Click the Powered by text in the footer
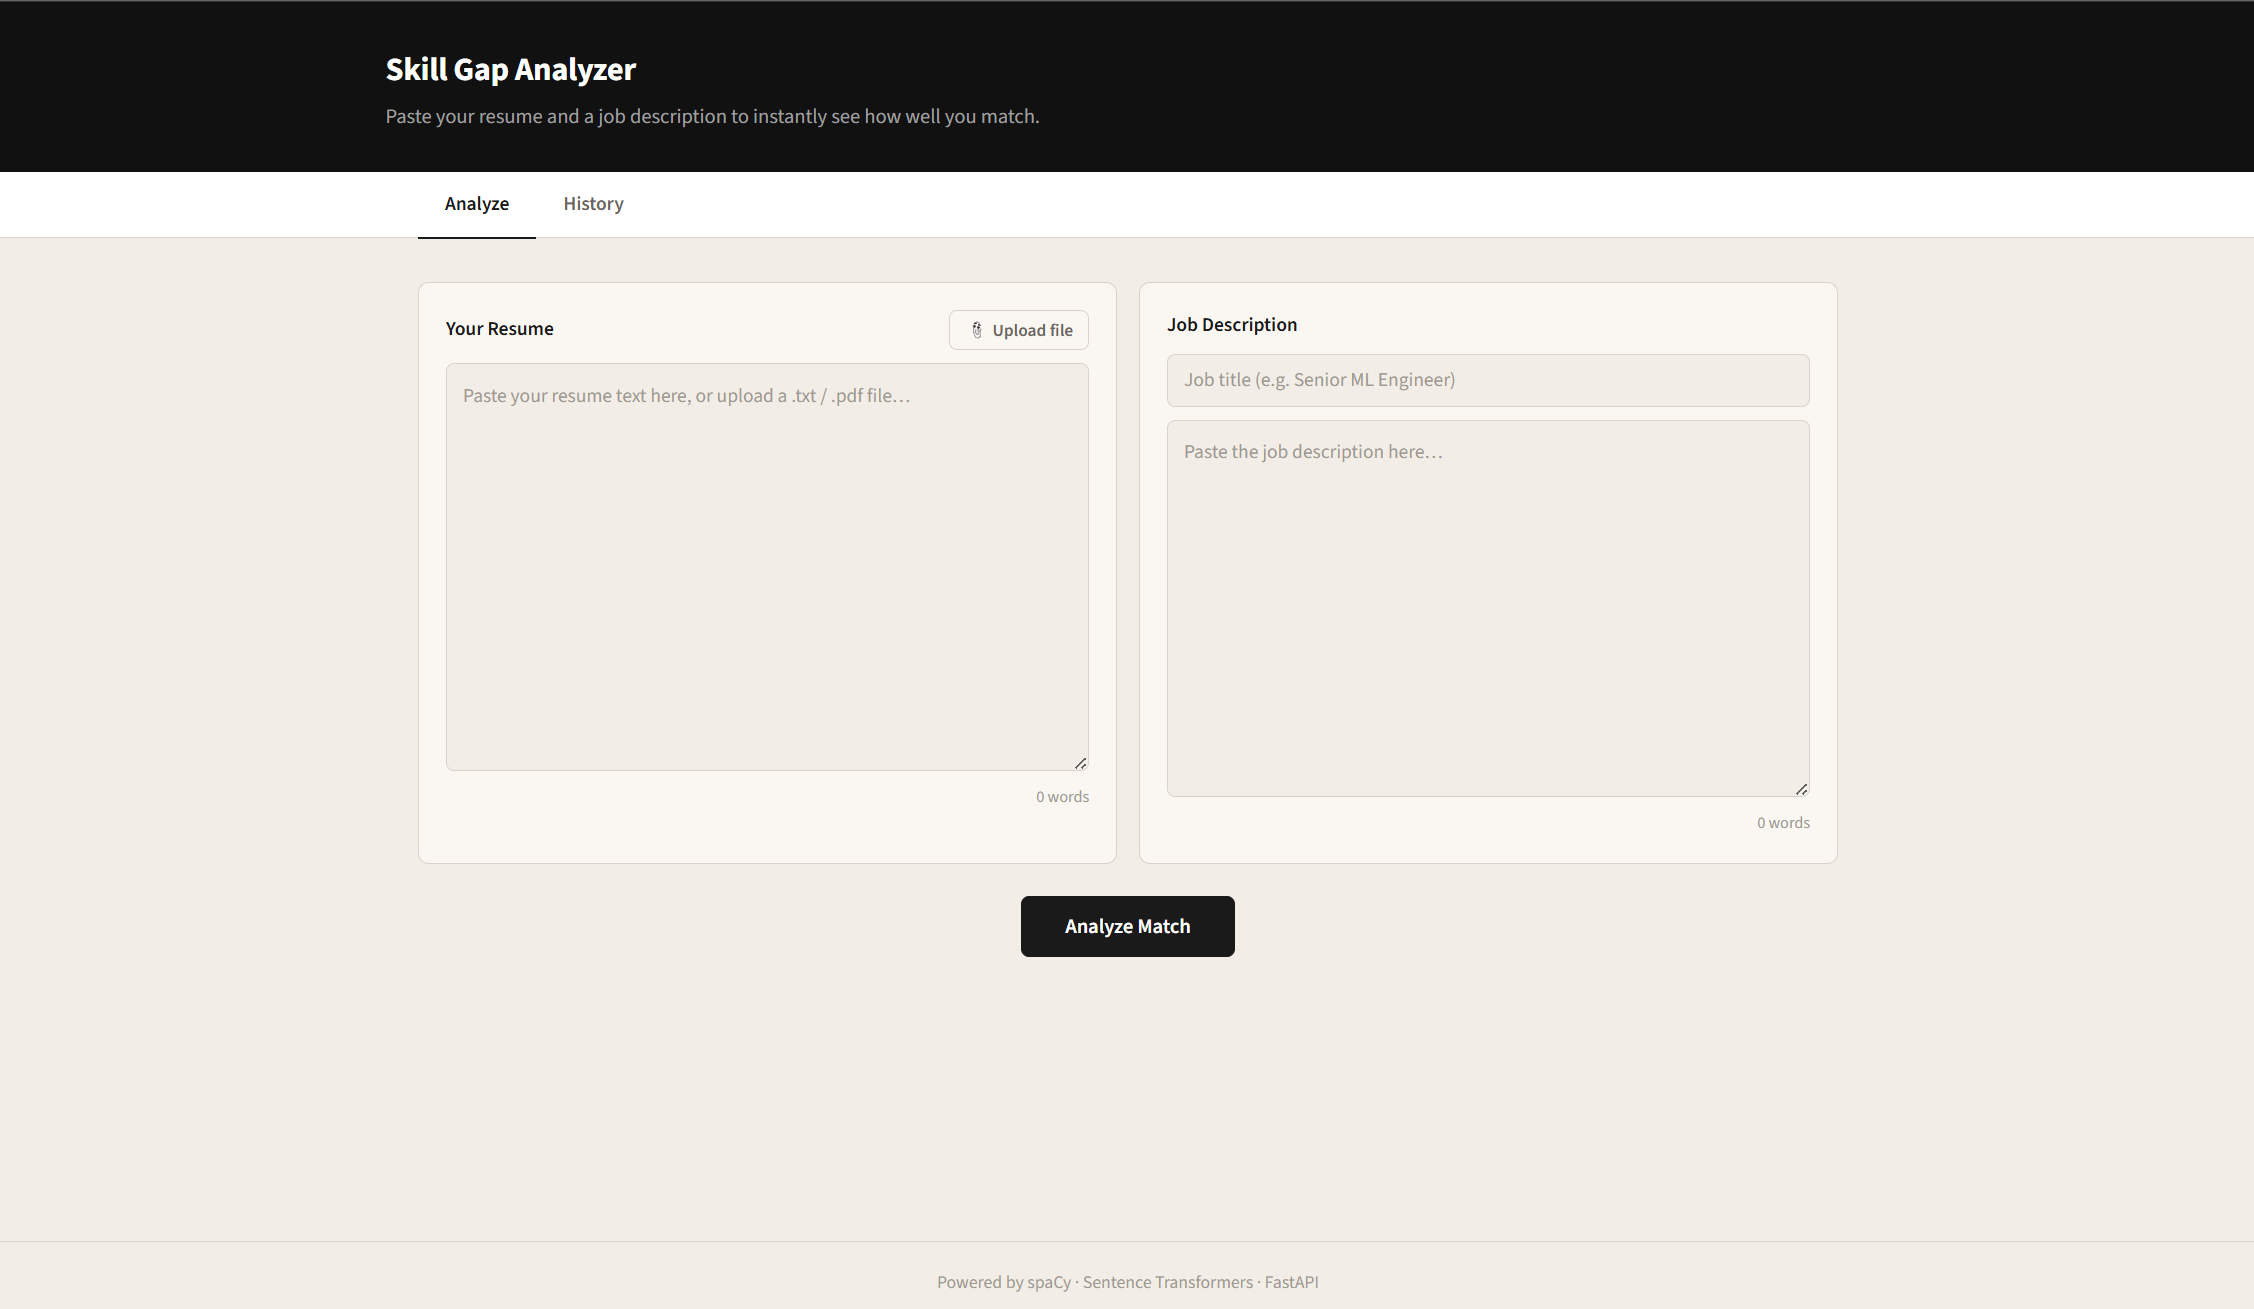This screenshot has height=1309, width=2254. pyautogui.click(x=980, y=1282)
